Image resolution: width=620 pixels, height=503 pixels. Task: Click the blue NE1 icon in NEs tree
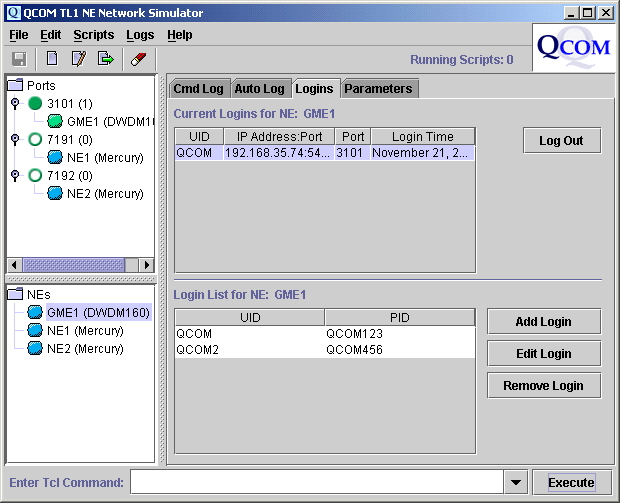click(35, 330)
